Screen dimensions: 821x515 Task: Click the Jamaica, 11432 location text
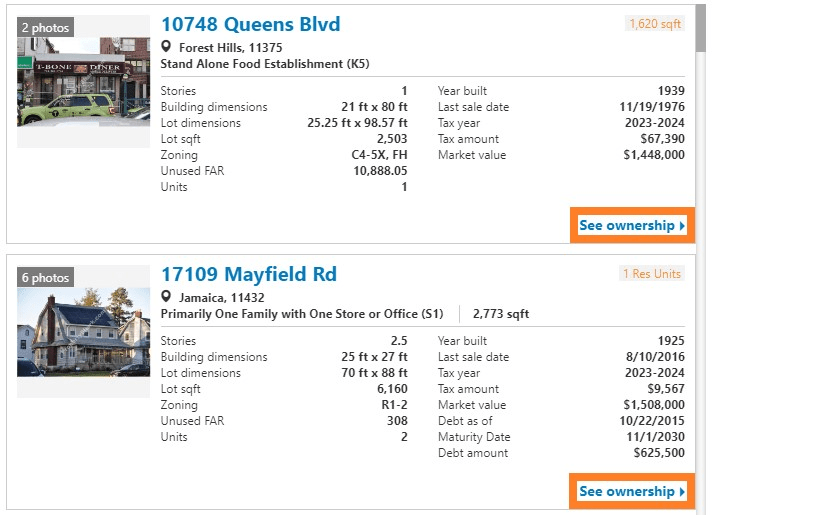(x=222, y=298)
